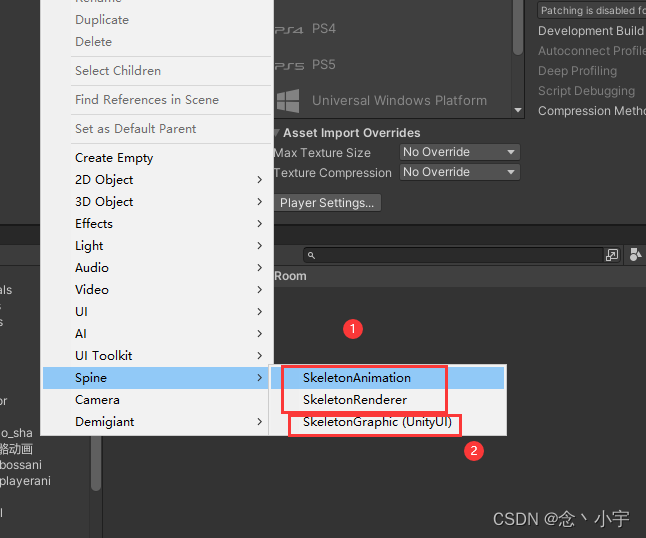Image resolution: width=646 pixels, height=538 pixels.
Task: Select SkeletonGraphic (UnityUI) option
Action: pyautogui.click(x=387, y=422)
